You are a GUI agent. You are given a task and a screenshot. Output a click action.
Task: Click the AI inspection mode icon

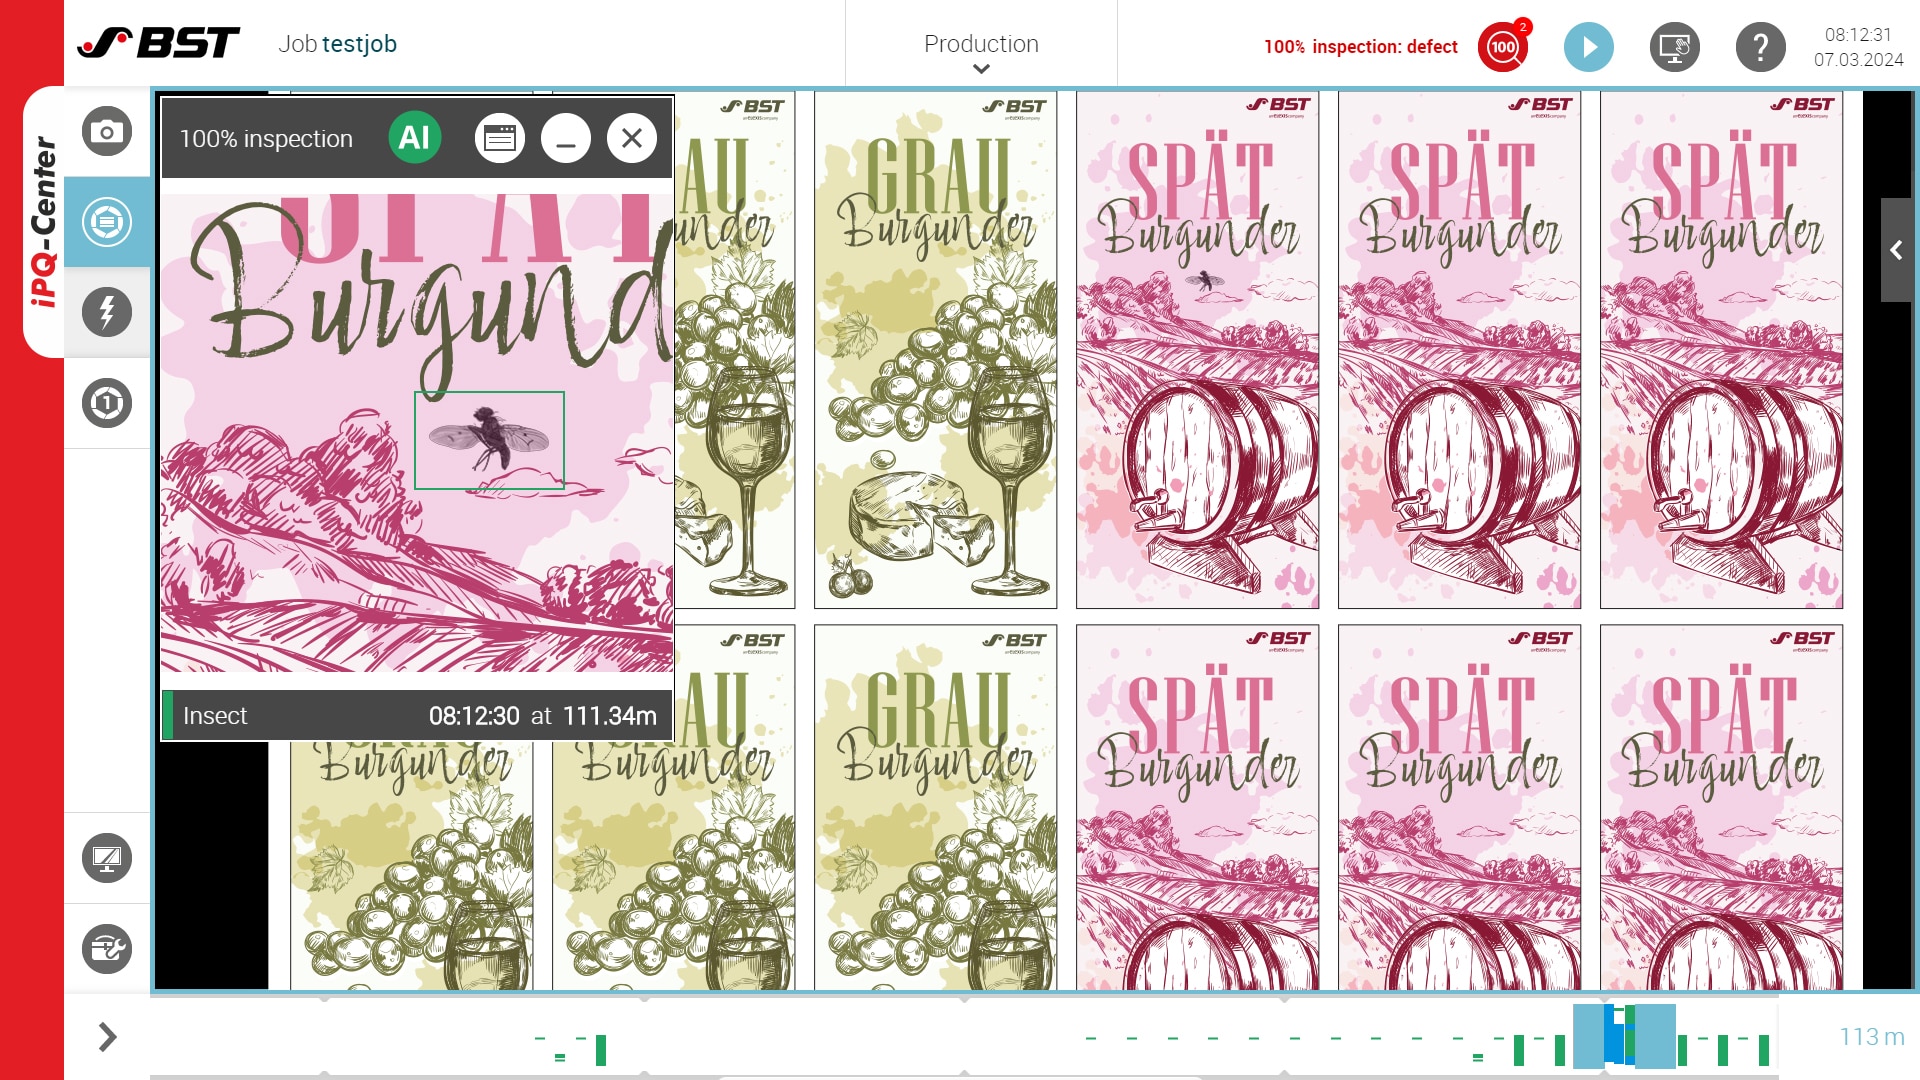coord(415,137)
